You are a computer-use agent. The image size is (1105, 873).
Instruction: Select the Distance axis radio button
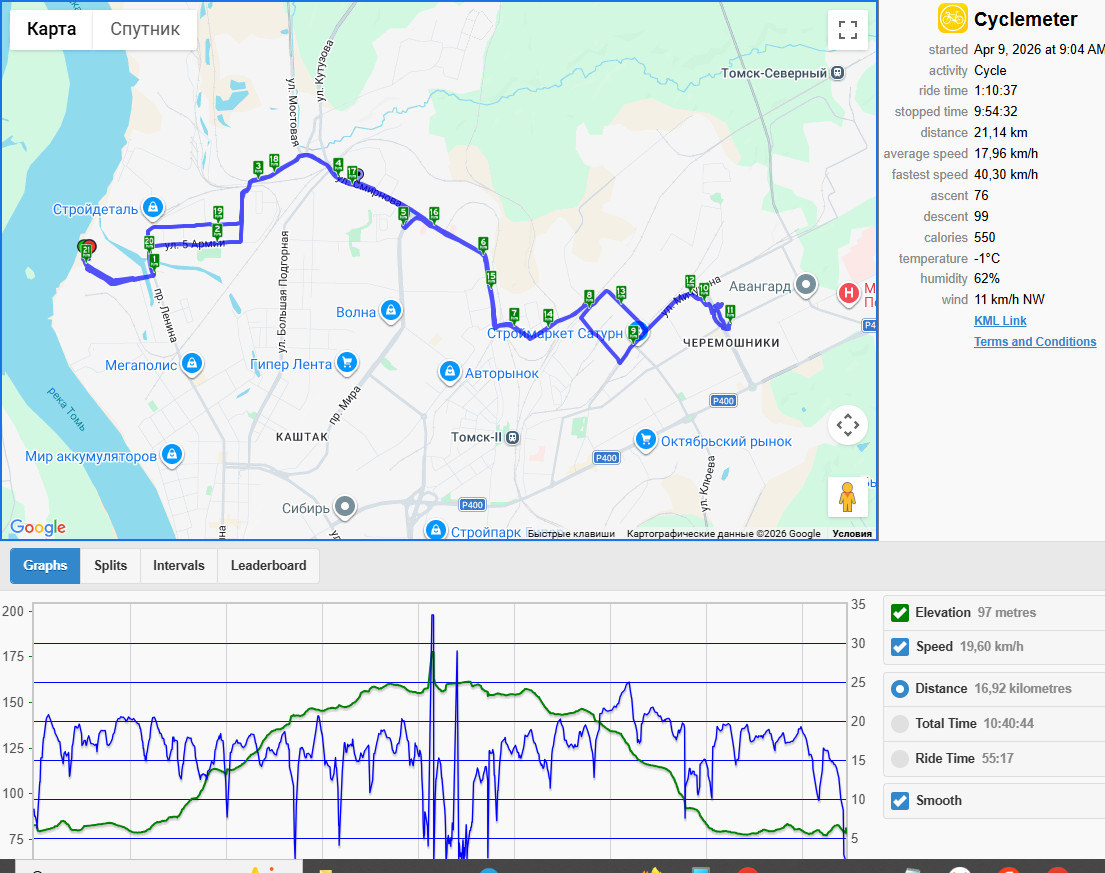(900, 688)
